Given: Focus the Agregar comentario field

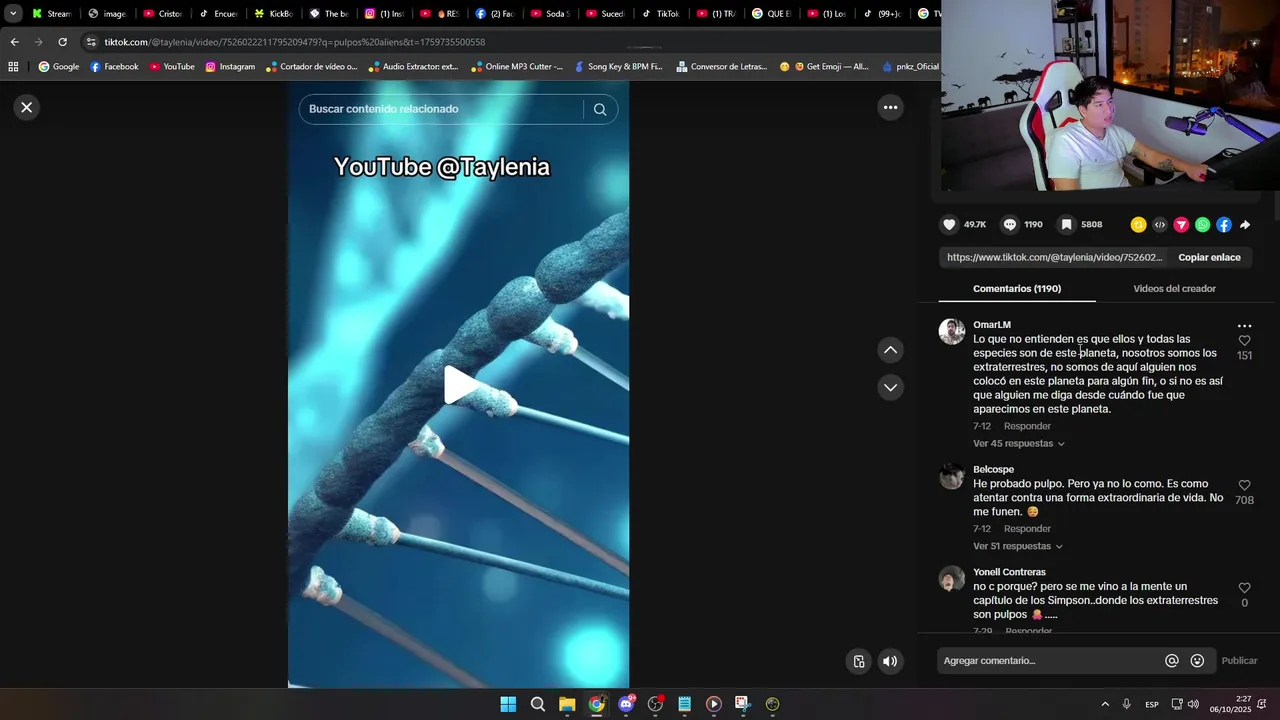Looking at the screenshot, I should (x=1050, y=660).
